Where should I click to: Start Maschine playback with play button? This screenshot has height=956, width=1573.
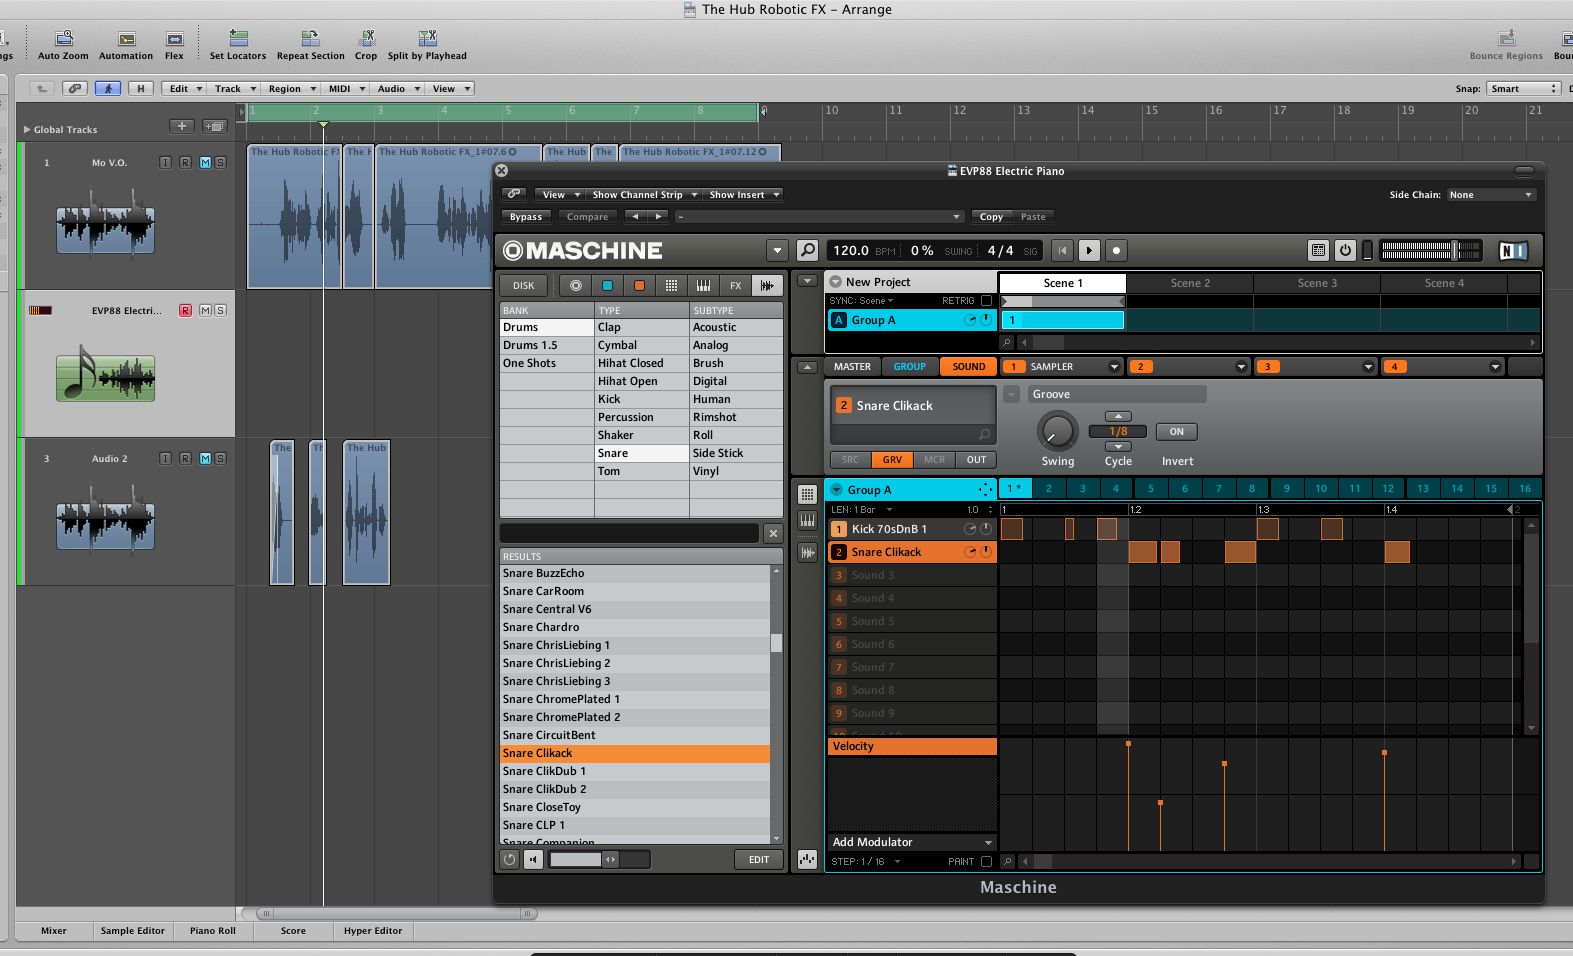[x=1090, y=251]
